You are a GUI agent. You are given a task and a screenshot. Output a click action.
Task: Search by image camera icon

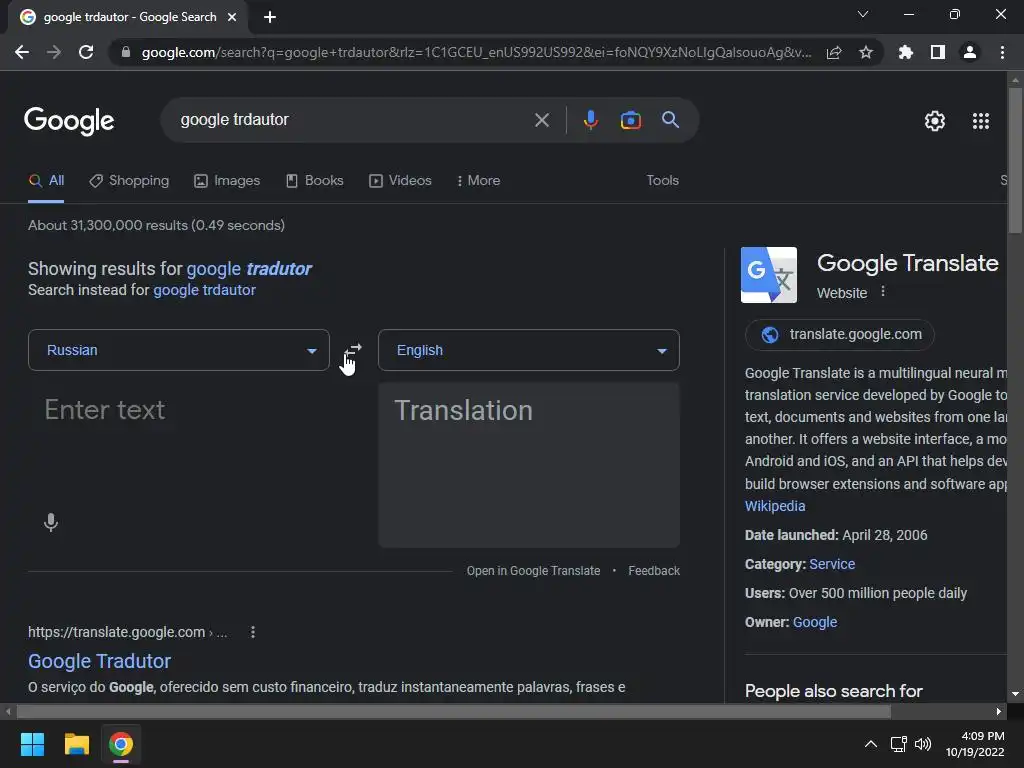(630, 120)
